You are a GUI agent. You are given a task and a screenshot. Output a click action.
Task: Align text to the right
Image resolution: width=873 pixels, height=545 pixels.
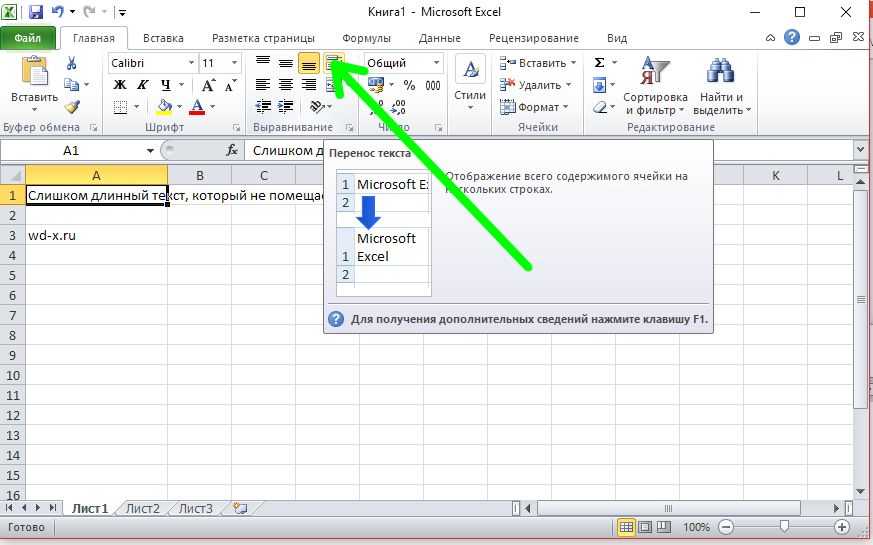309,85
